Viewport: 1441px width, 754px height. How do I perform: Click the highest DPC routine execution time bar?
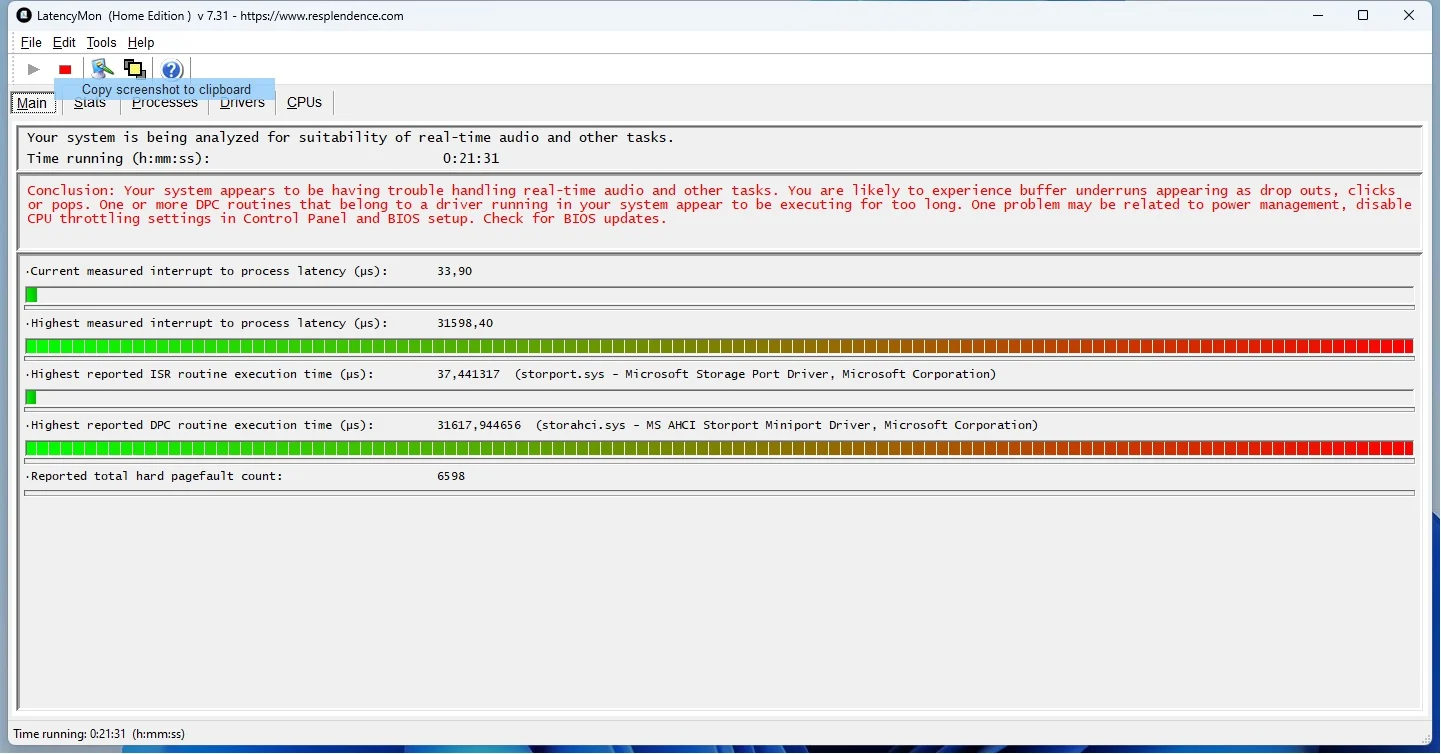pos(719,448)
